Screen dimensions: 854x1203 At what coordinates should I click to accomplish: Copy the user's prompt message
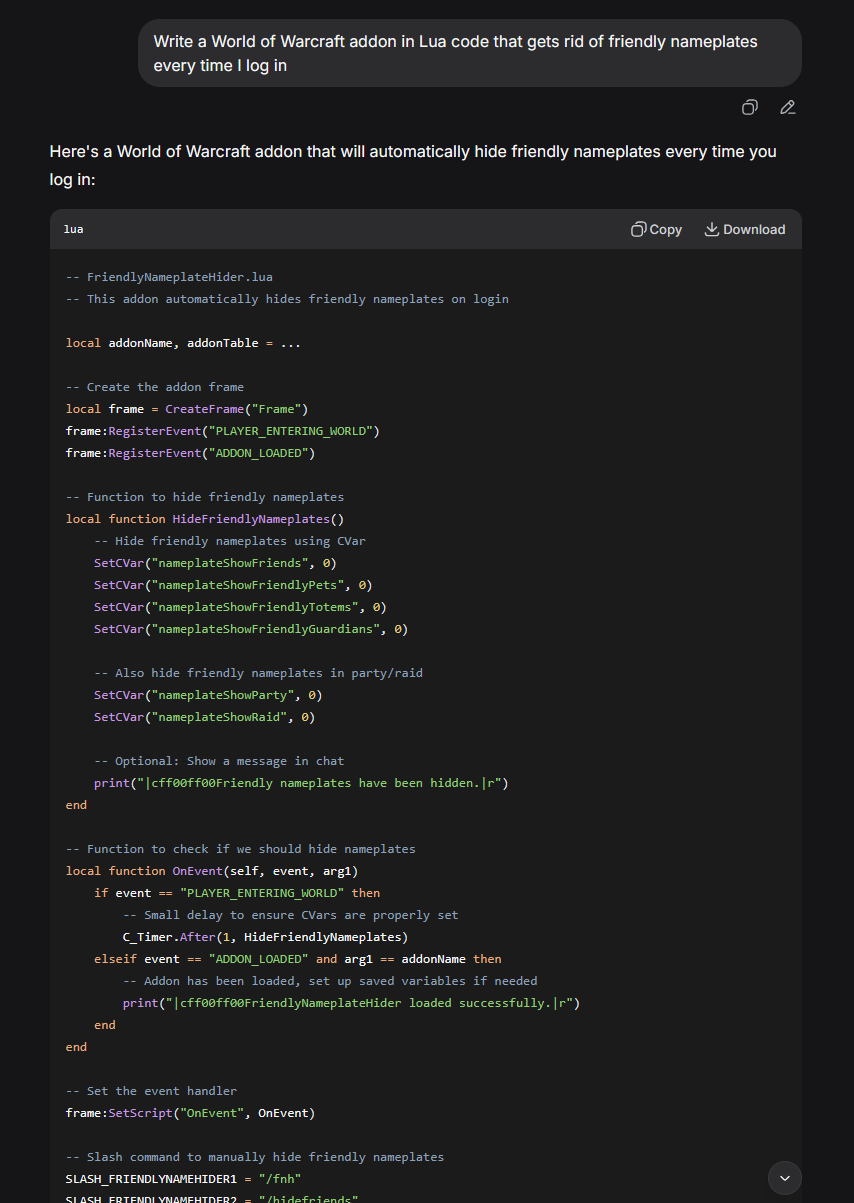pyautogui.click(x=749, y=107)
